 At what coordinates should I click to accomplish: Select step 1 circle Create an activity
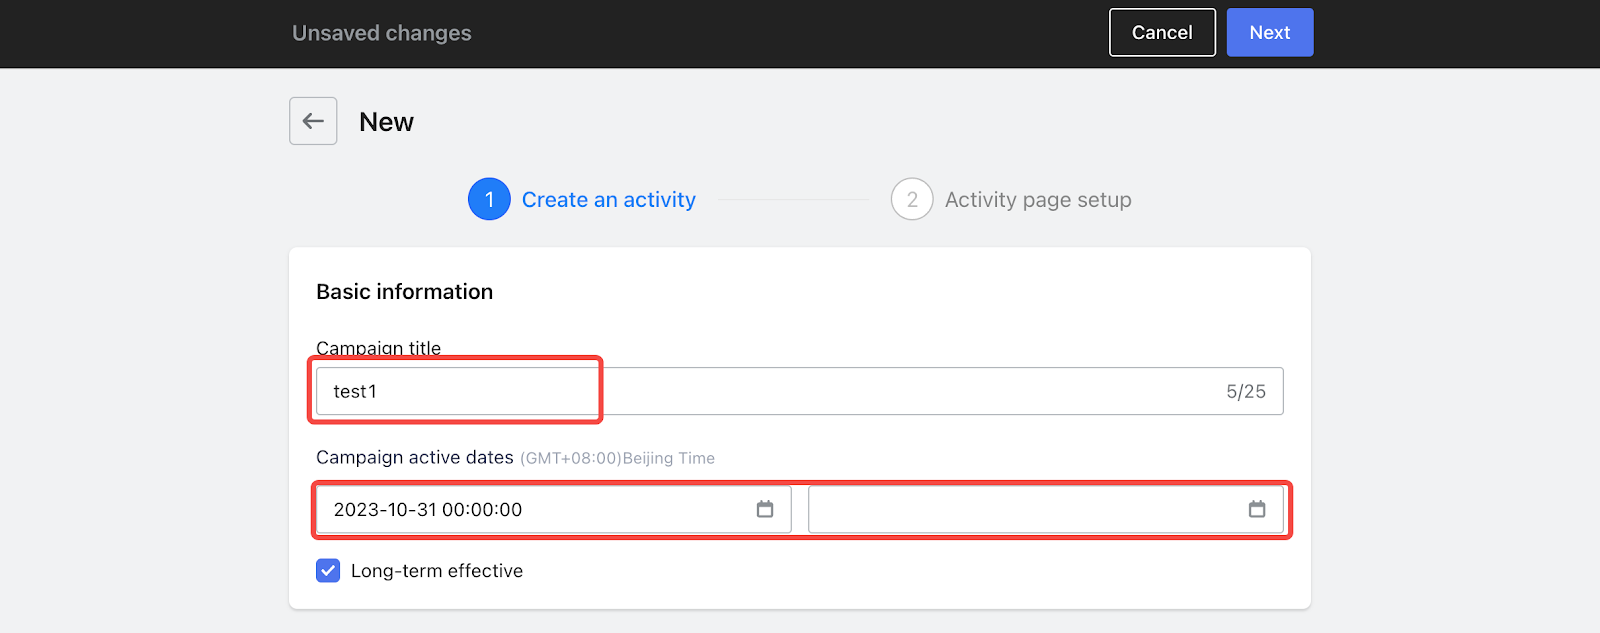click(489, 199)
